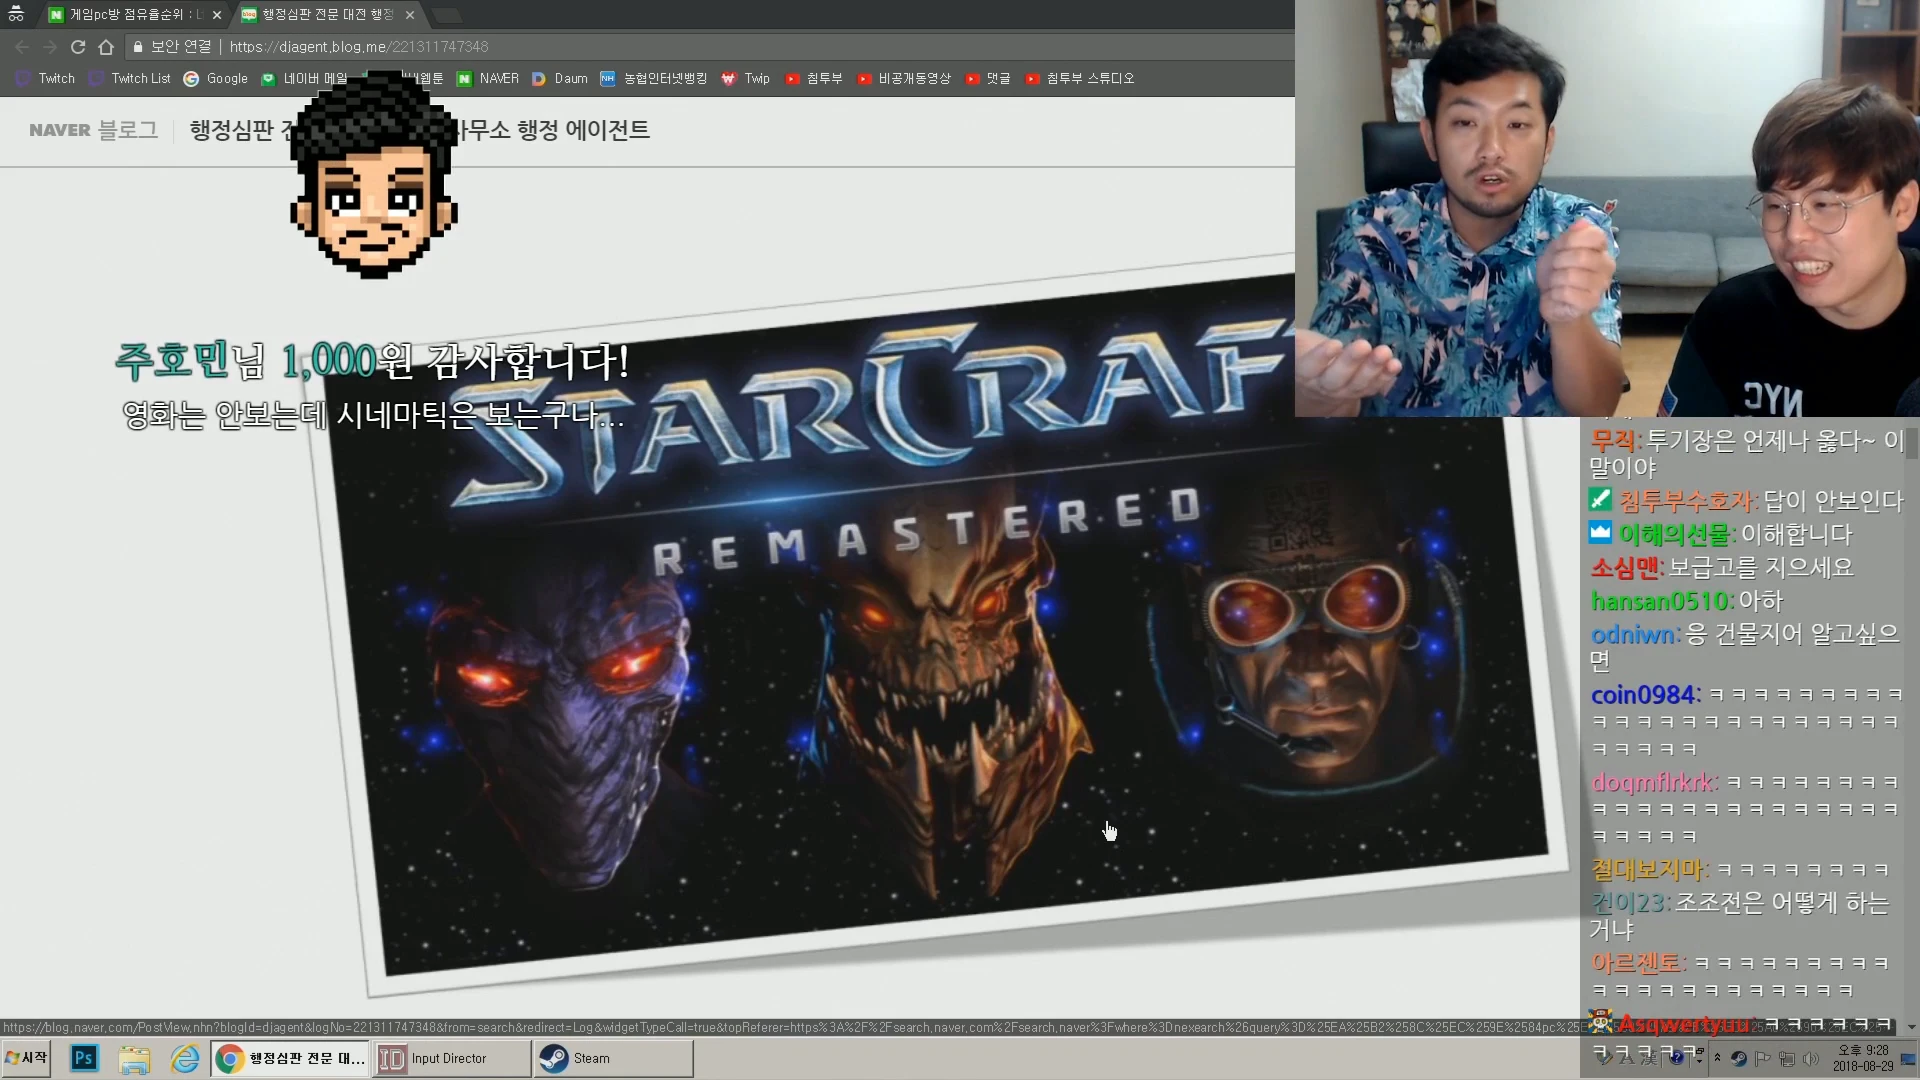Open the Twip bookmark
1920x1080 pixels.
coord(746,78)
